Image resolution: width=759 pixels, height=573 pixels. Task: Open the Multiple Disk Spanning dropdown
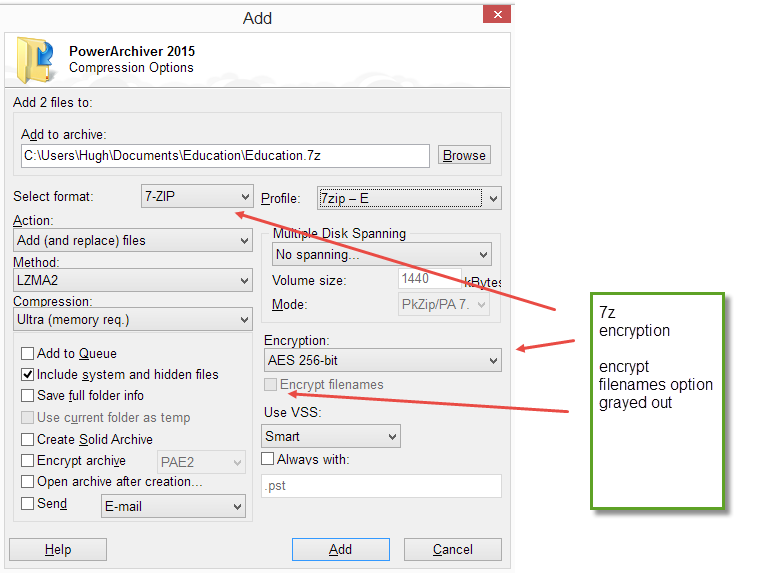pyautogui.click(x=382, y=255)
